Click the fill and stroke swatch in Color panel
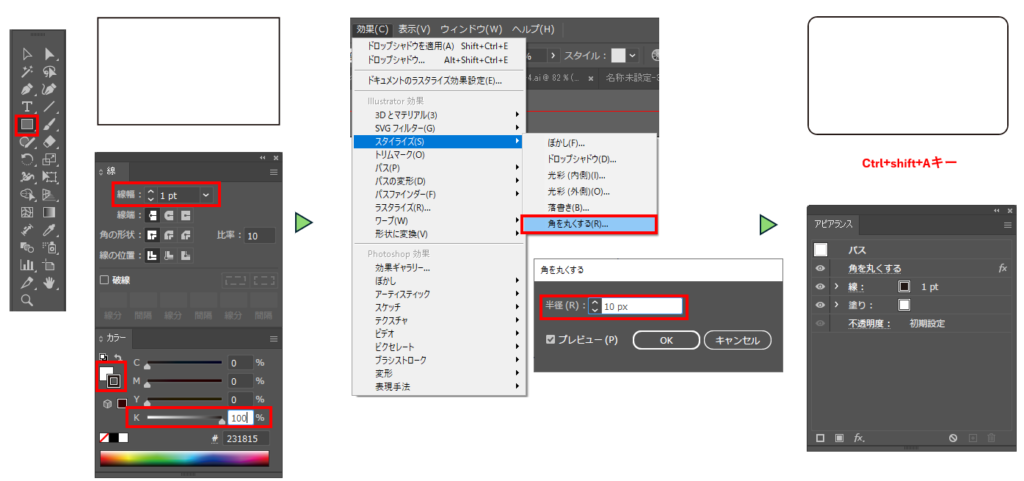The height and width of the screenshot is (481, 1024). [109, 376]
